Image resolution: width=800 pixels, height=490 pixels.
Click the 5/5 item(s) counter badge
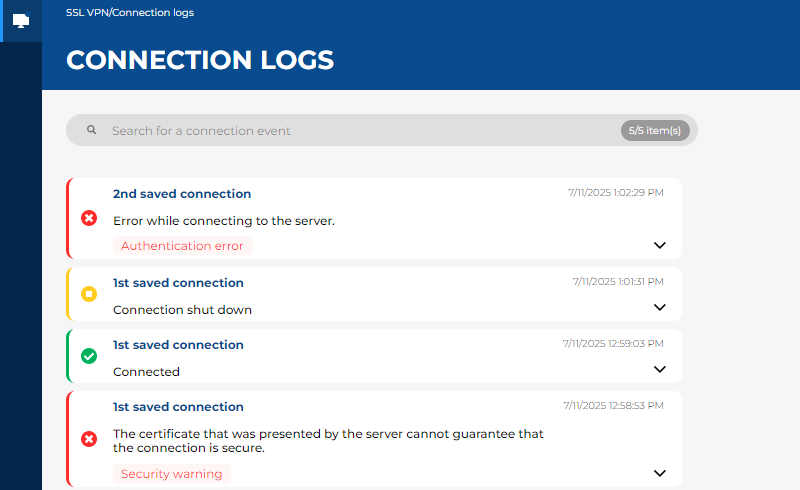point(655,131)
